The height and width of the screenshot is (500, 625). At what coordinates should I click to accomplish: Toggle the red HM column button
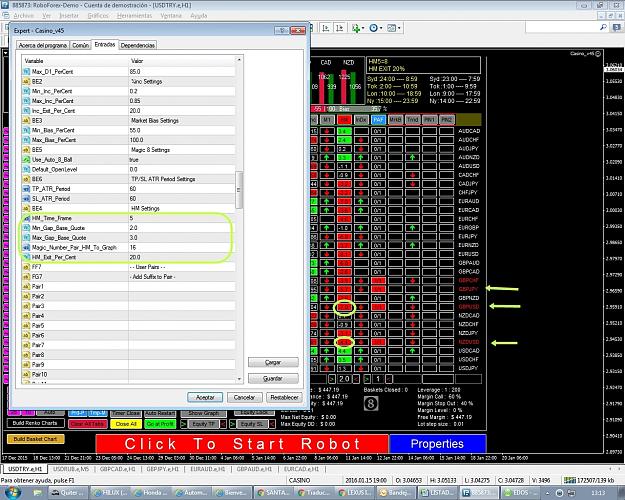point(344,119)
